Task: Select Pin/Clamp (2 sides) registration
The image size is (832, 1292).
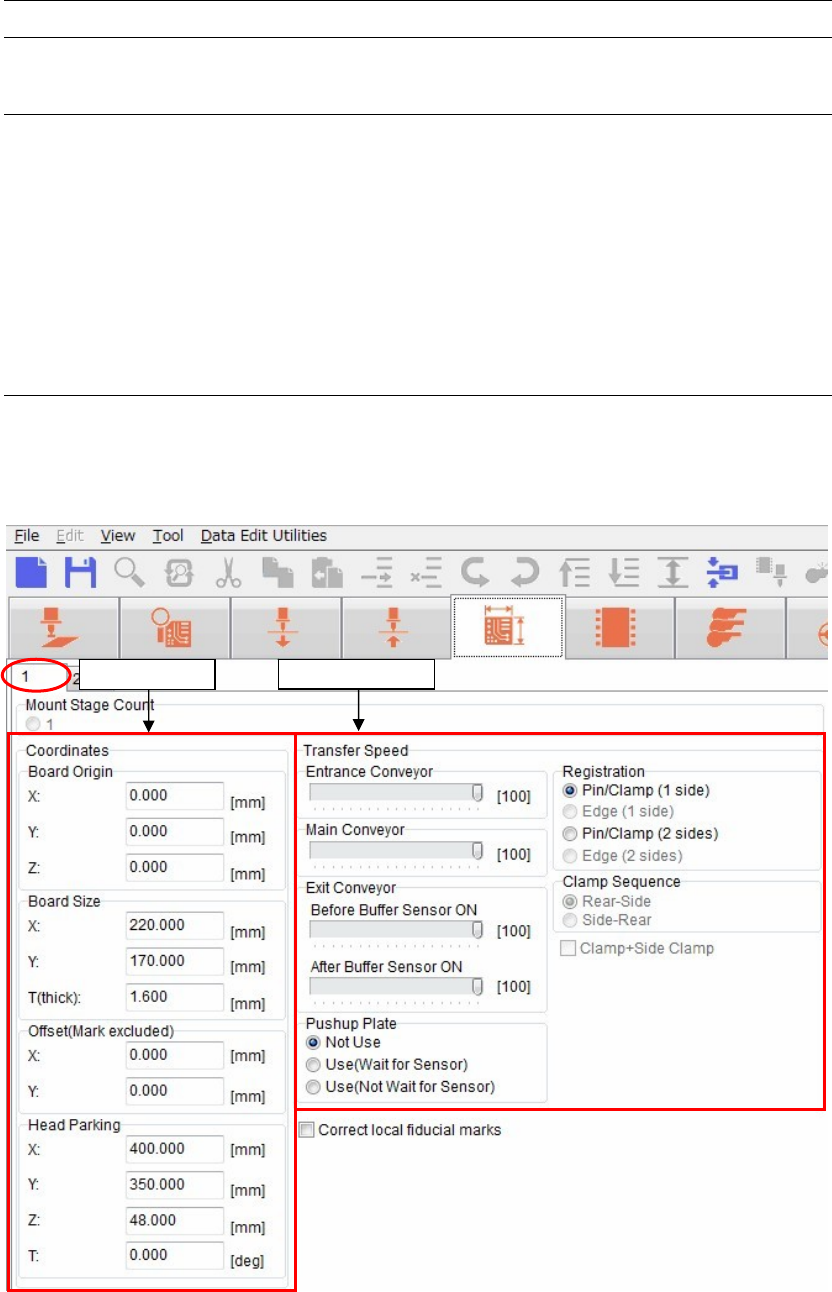Action: point(640,833)
